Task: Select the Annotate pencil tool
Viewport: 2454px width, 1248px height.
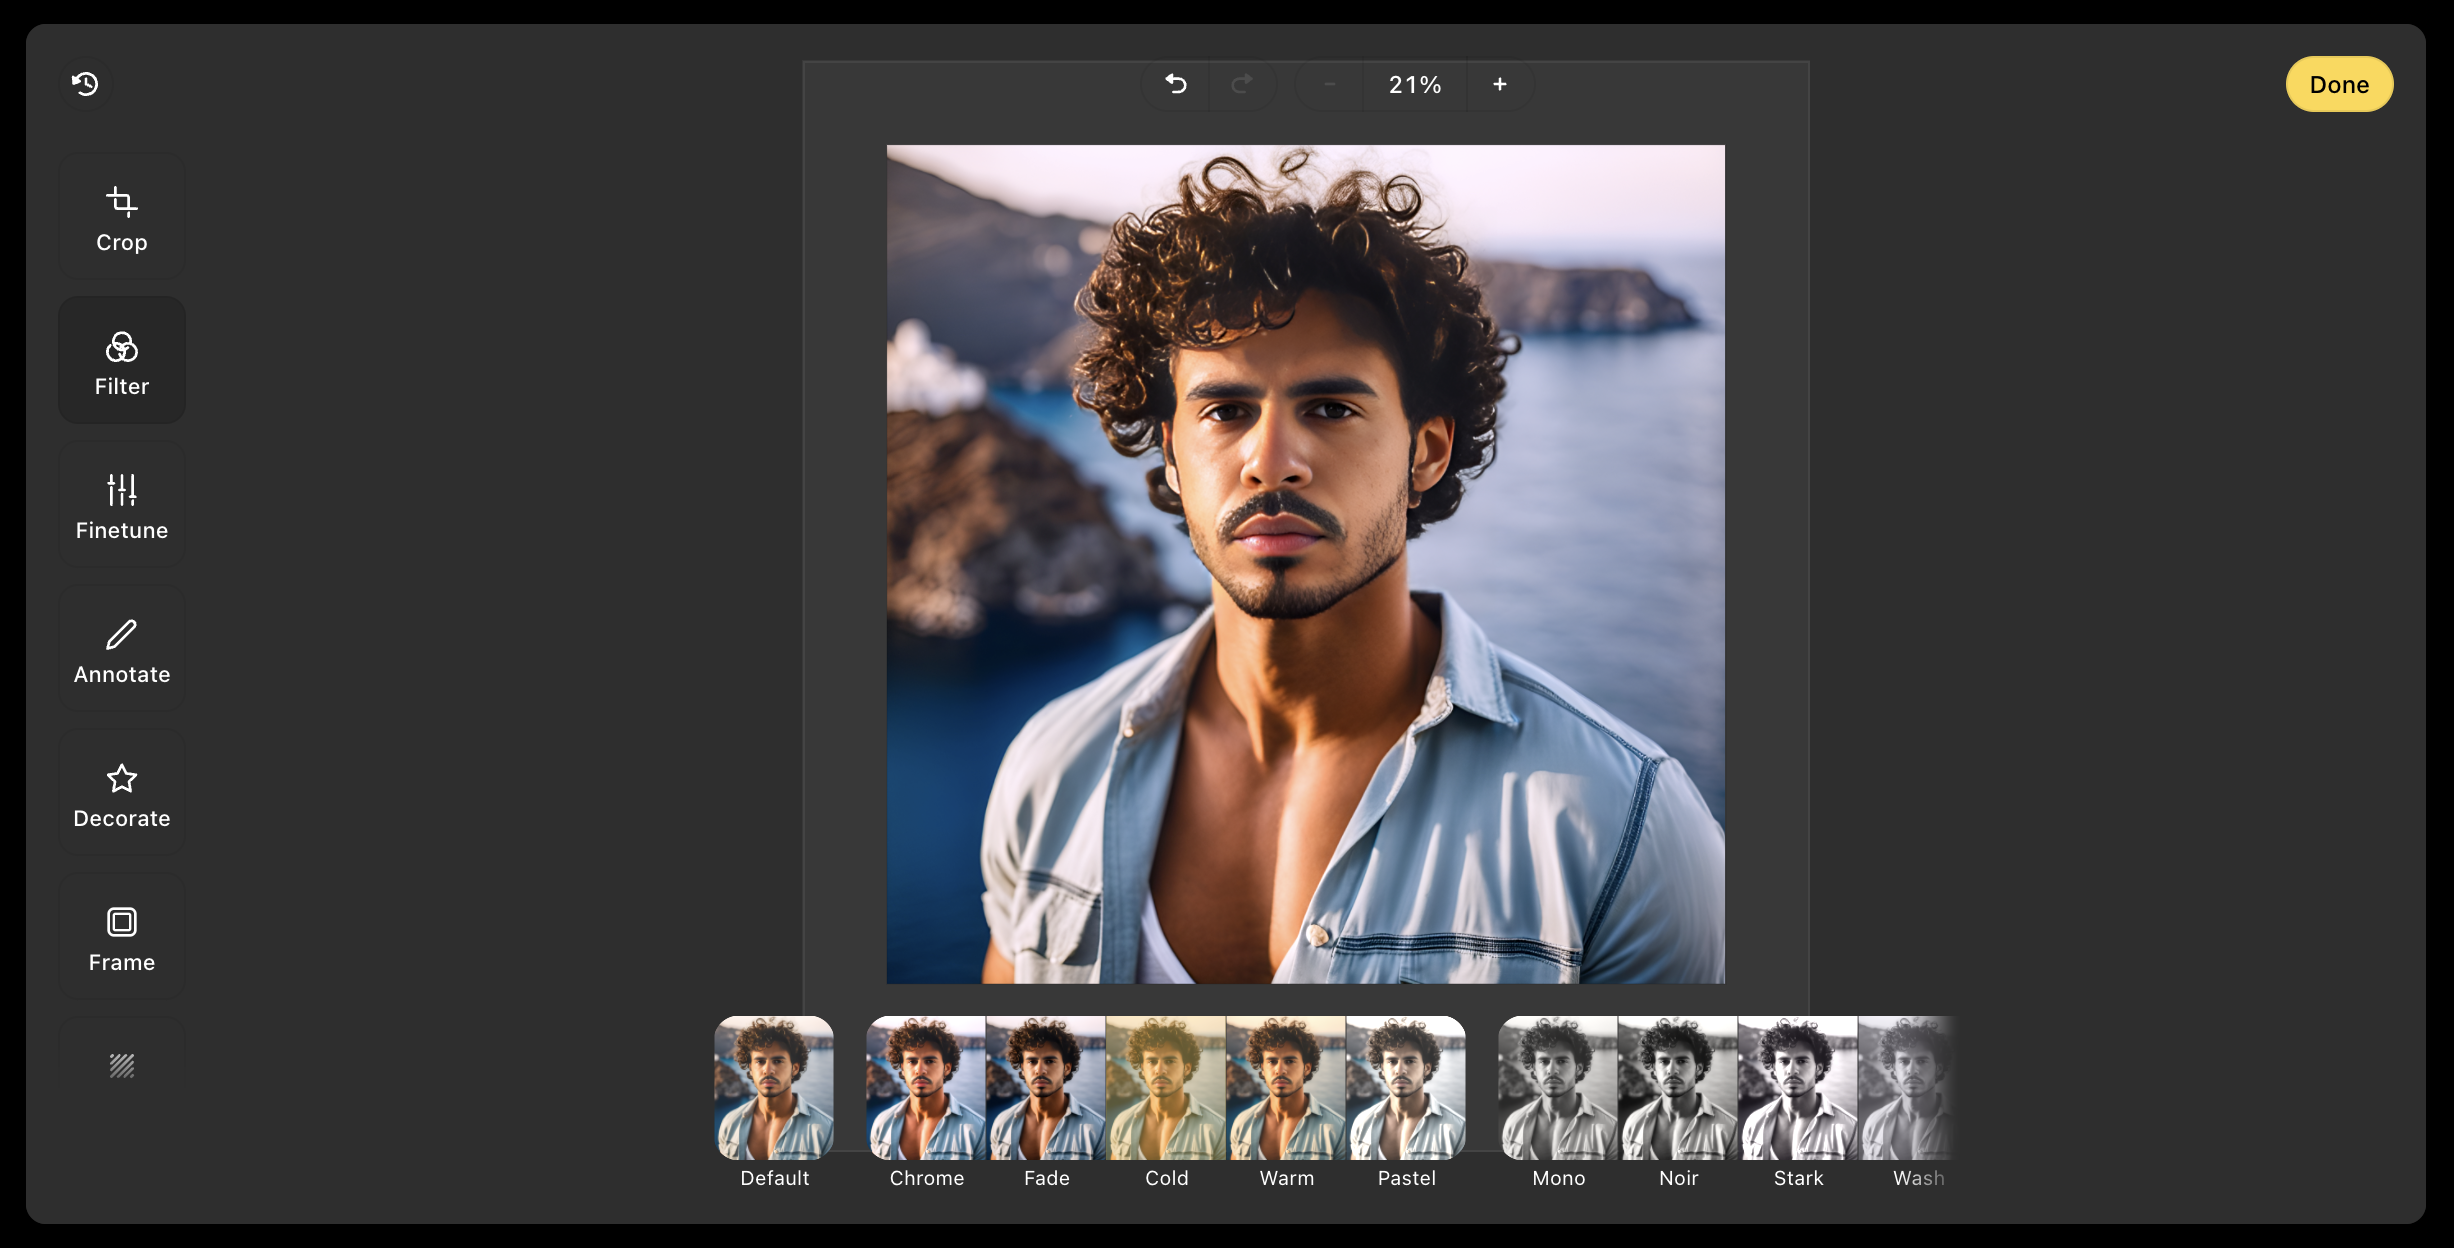Action: [122, 650]
